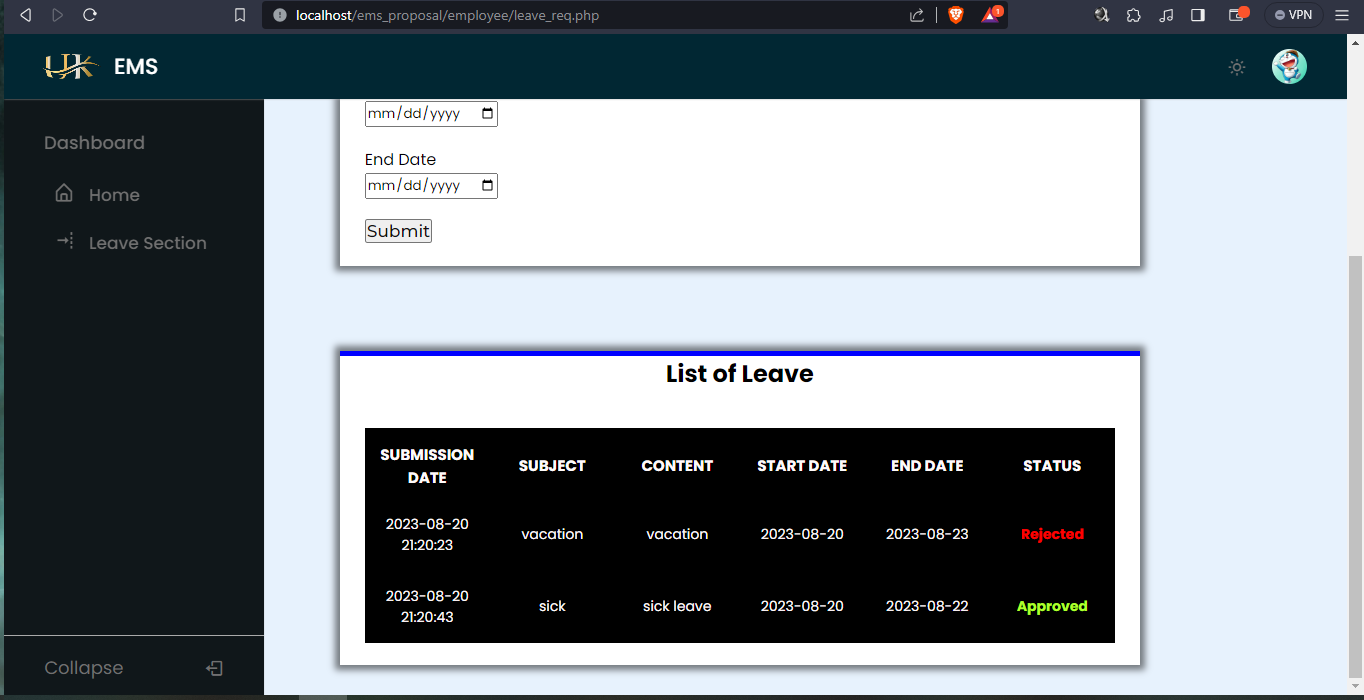Viewport: 1364px width, 700px height.
Task: Select Home under the Dashboard menu
Action: point(113,194)
